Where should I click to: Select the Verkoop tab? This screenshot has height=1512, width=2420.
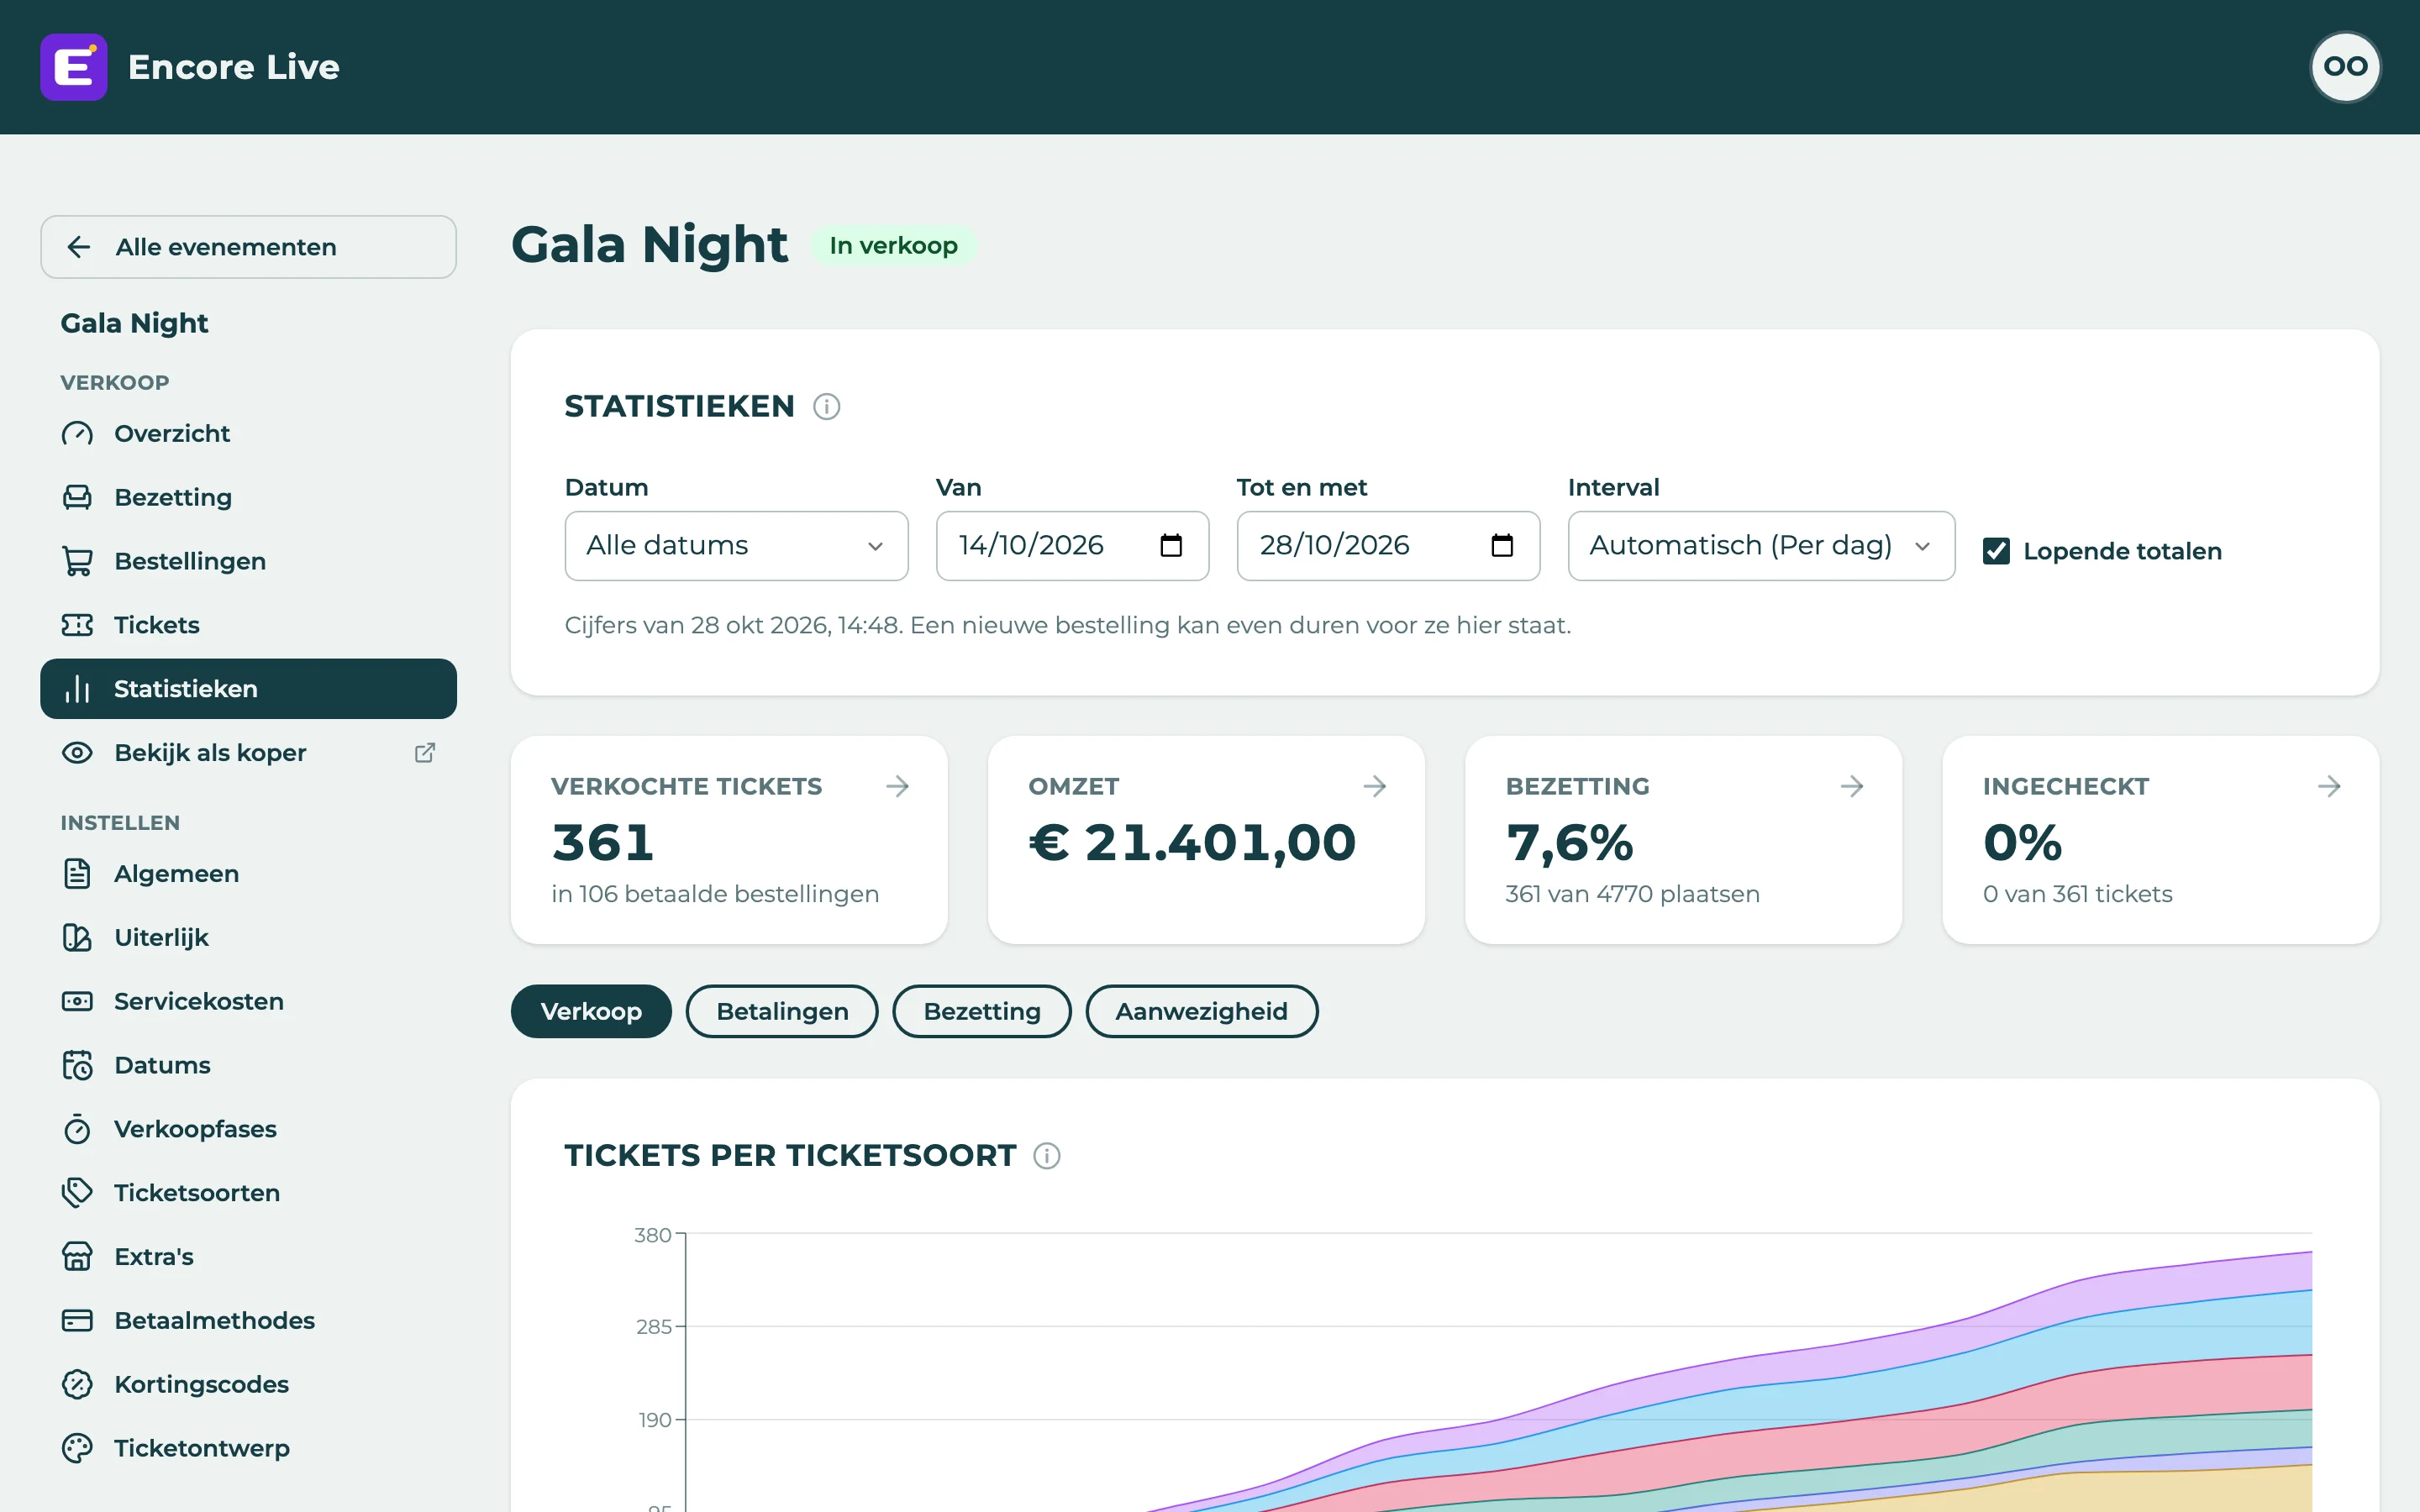591,1011
